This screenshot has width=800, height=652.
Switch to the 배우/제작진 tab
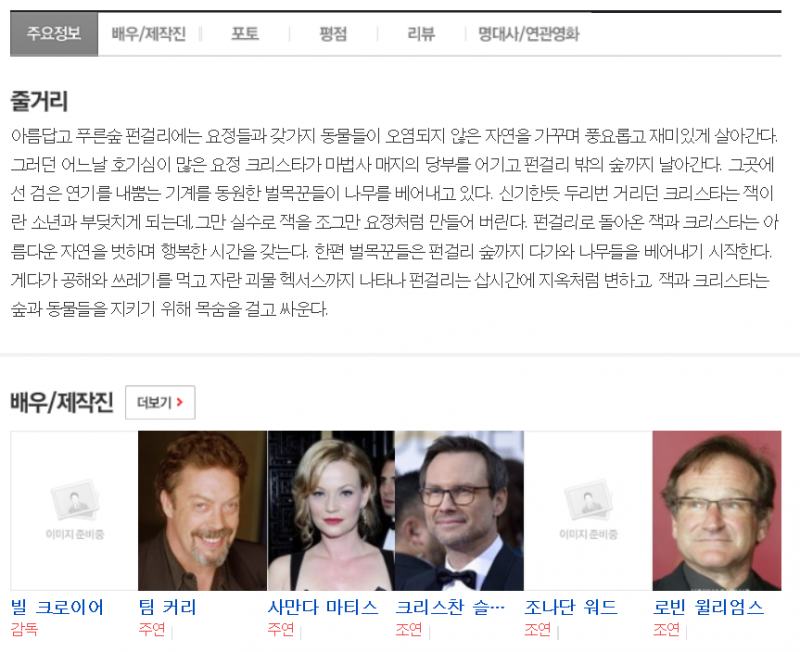tap(148, 34)
